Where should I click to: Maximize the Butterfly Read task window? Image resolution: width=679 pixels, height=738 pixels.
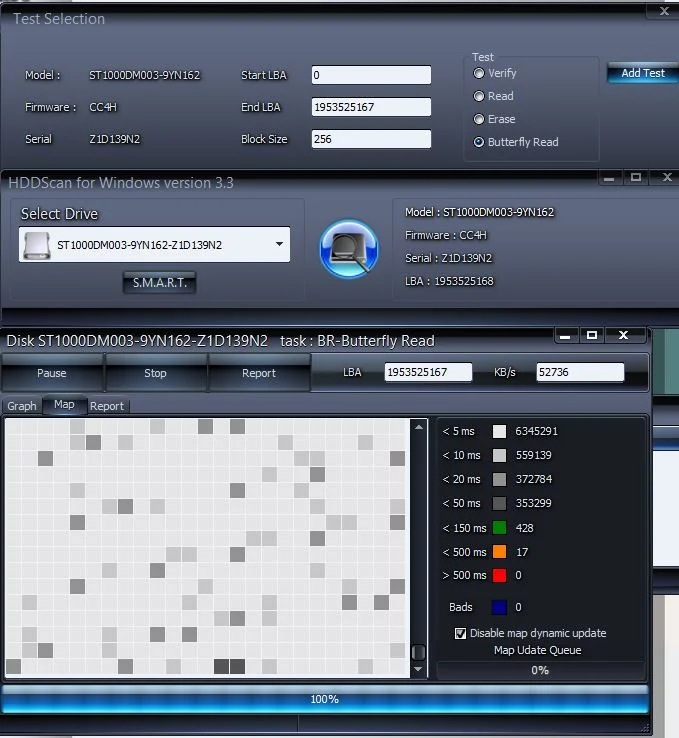click(592, 336)
